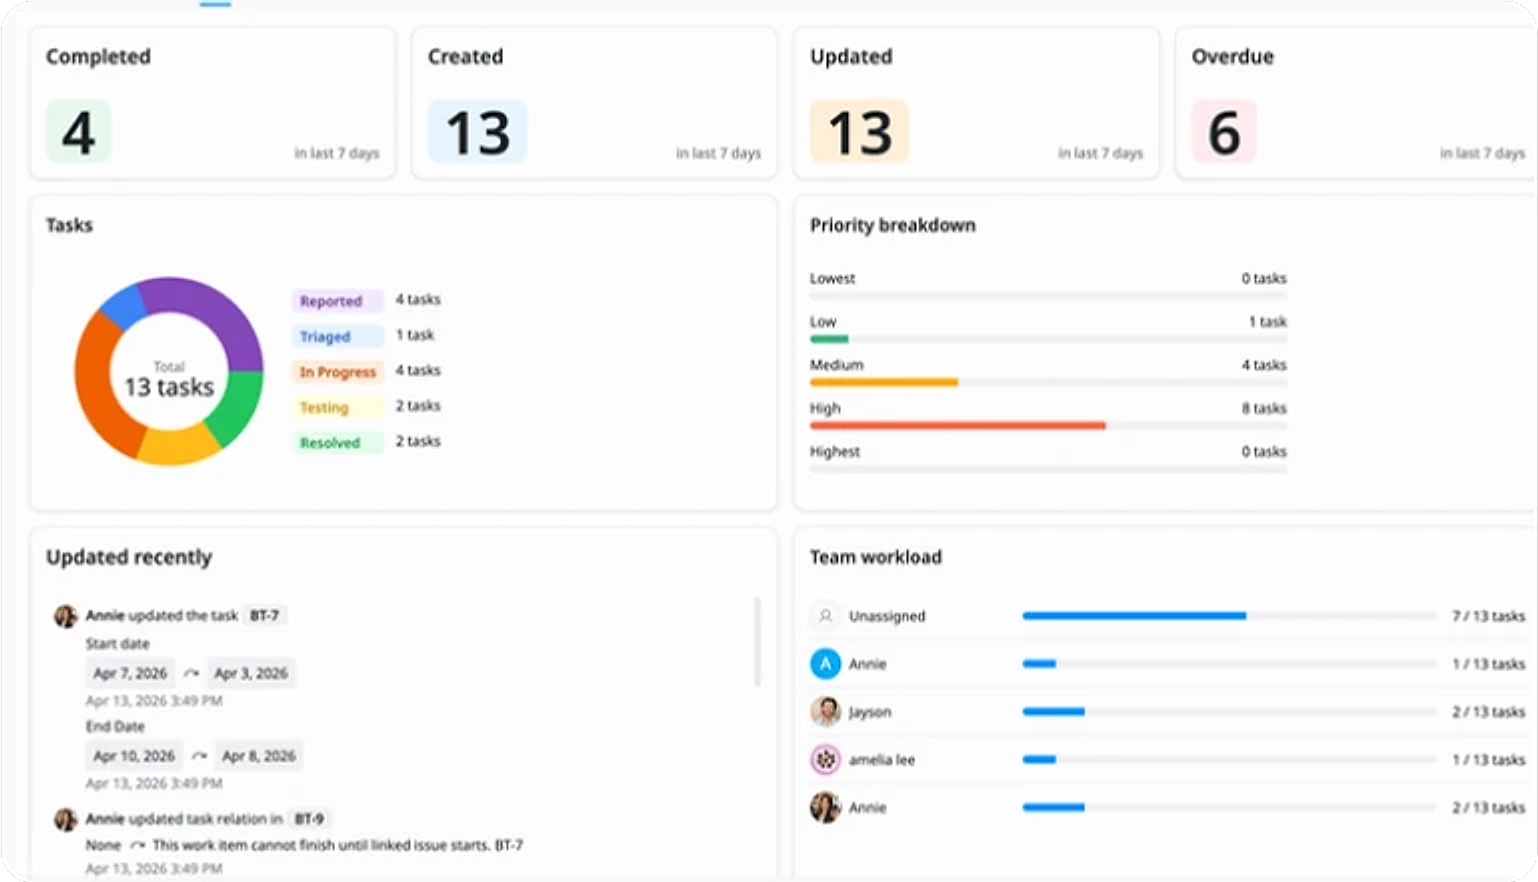Click the Updated recently panel scrollbar
The width and height of the screenshot is (1538, 882).
click(757, 641)
